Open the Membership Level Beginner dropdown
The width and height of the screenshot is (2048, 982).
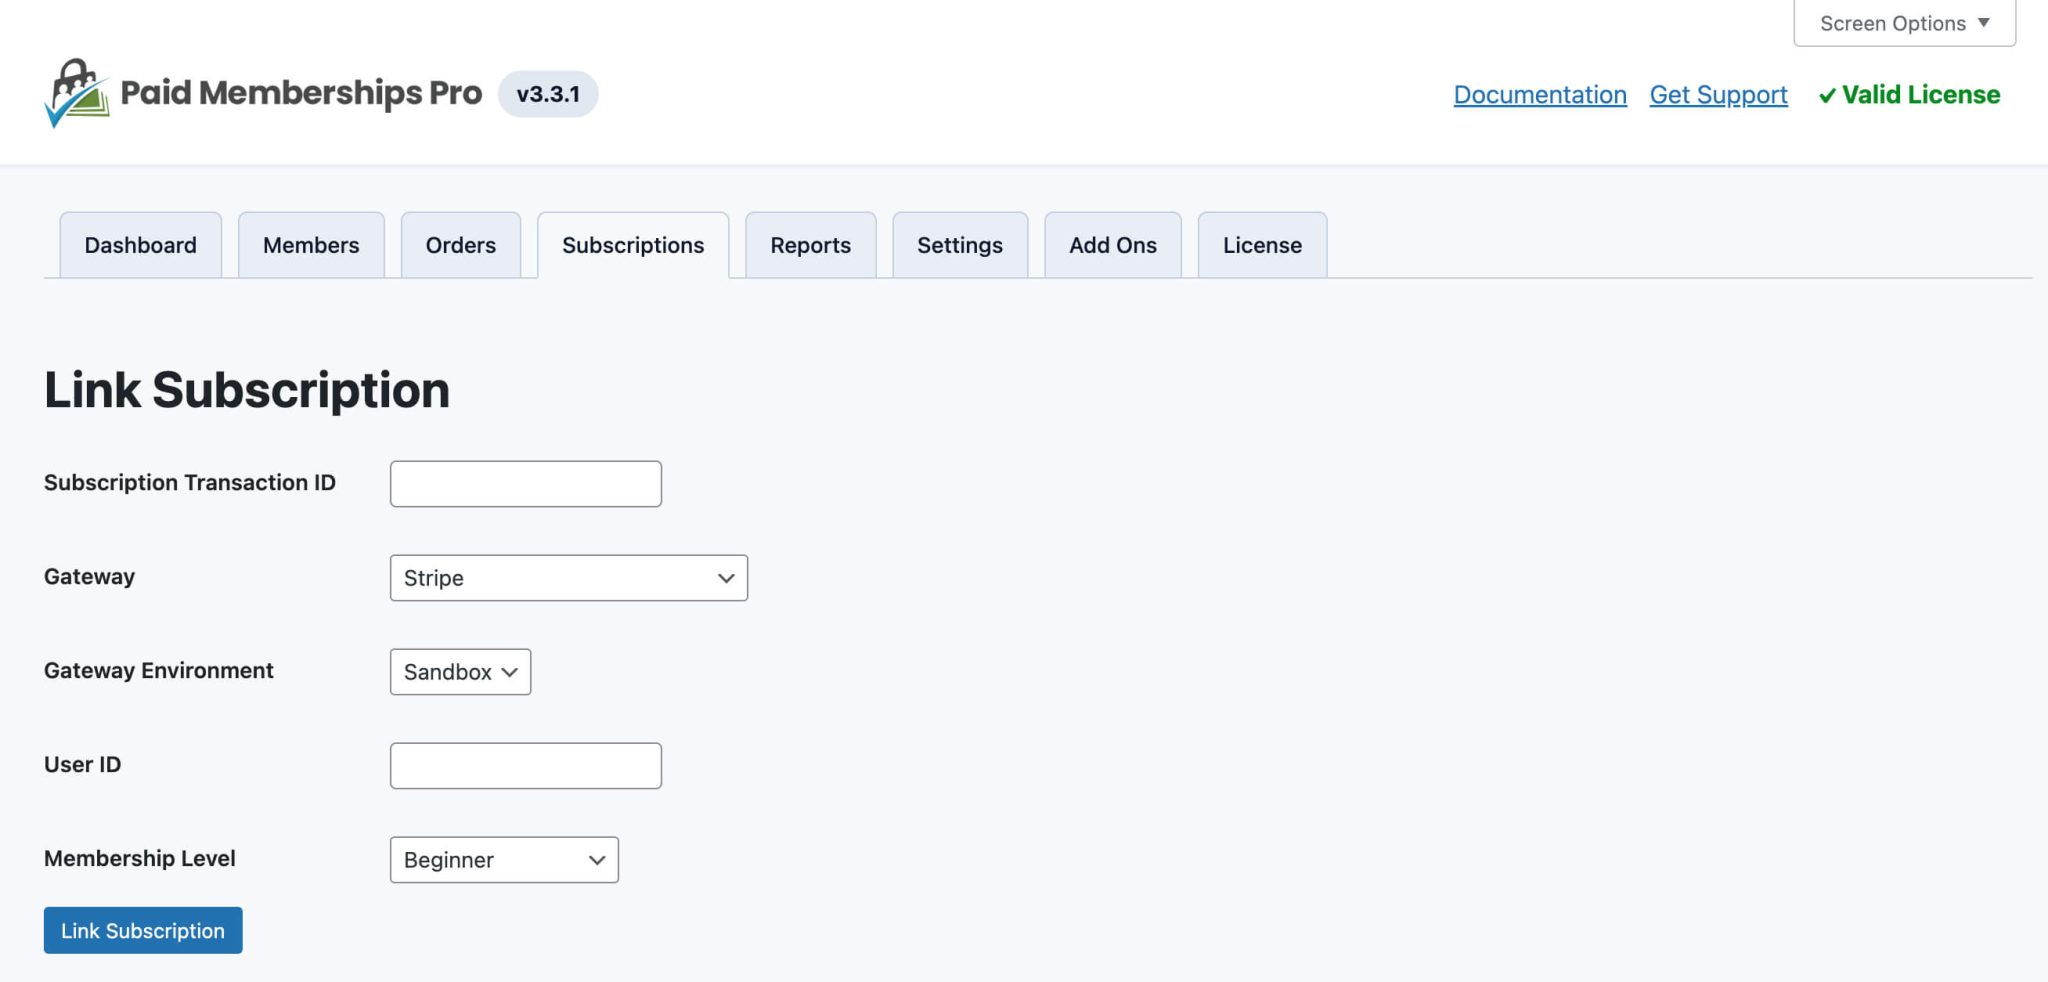pyautogui.click(x=504, y=860)
